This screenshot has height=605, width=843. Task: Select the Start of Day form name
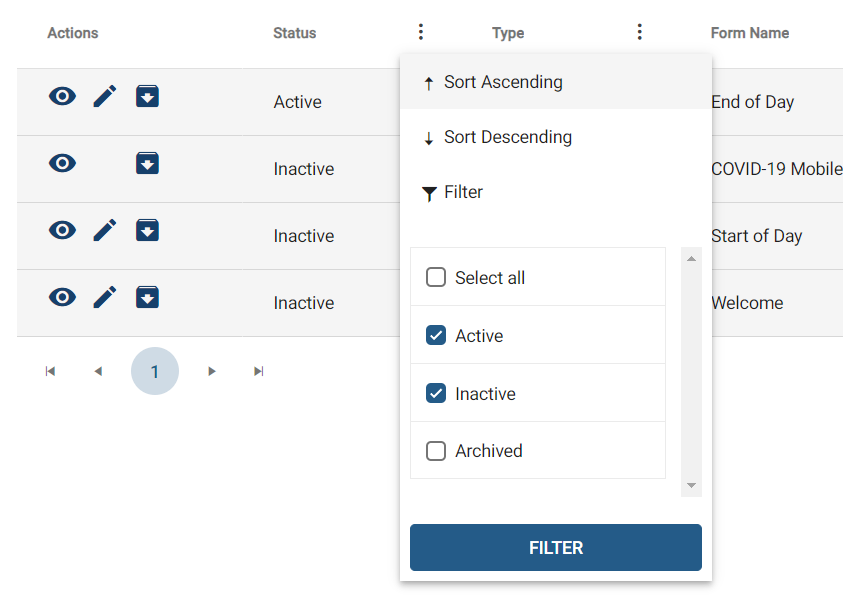[756, 236]
